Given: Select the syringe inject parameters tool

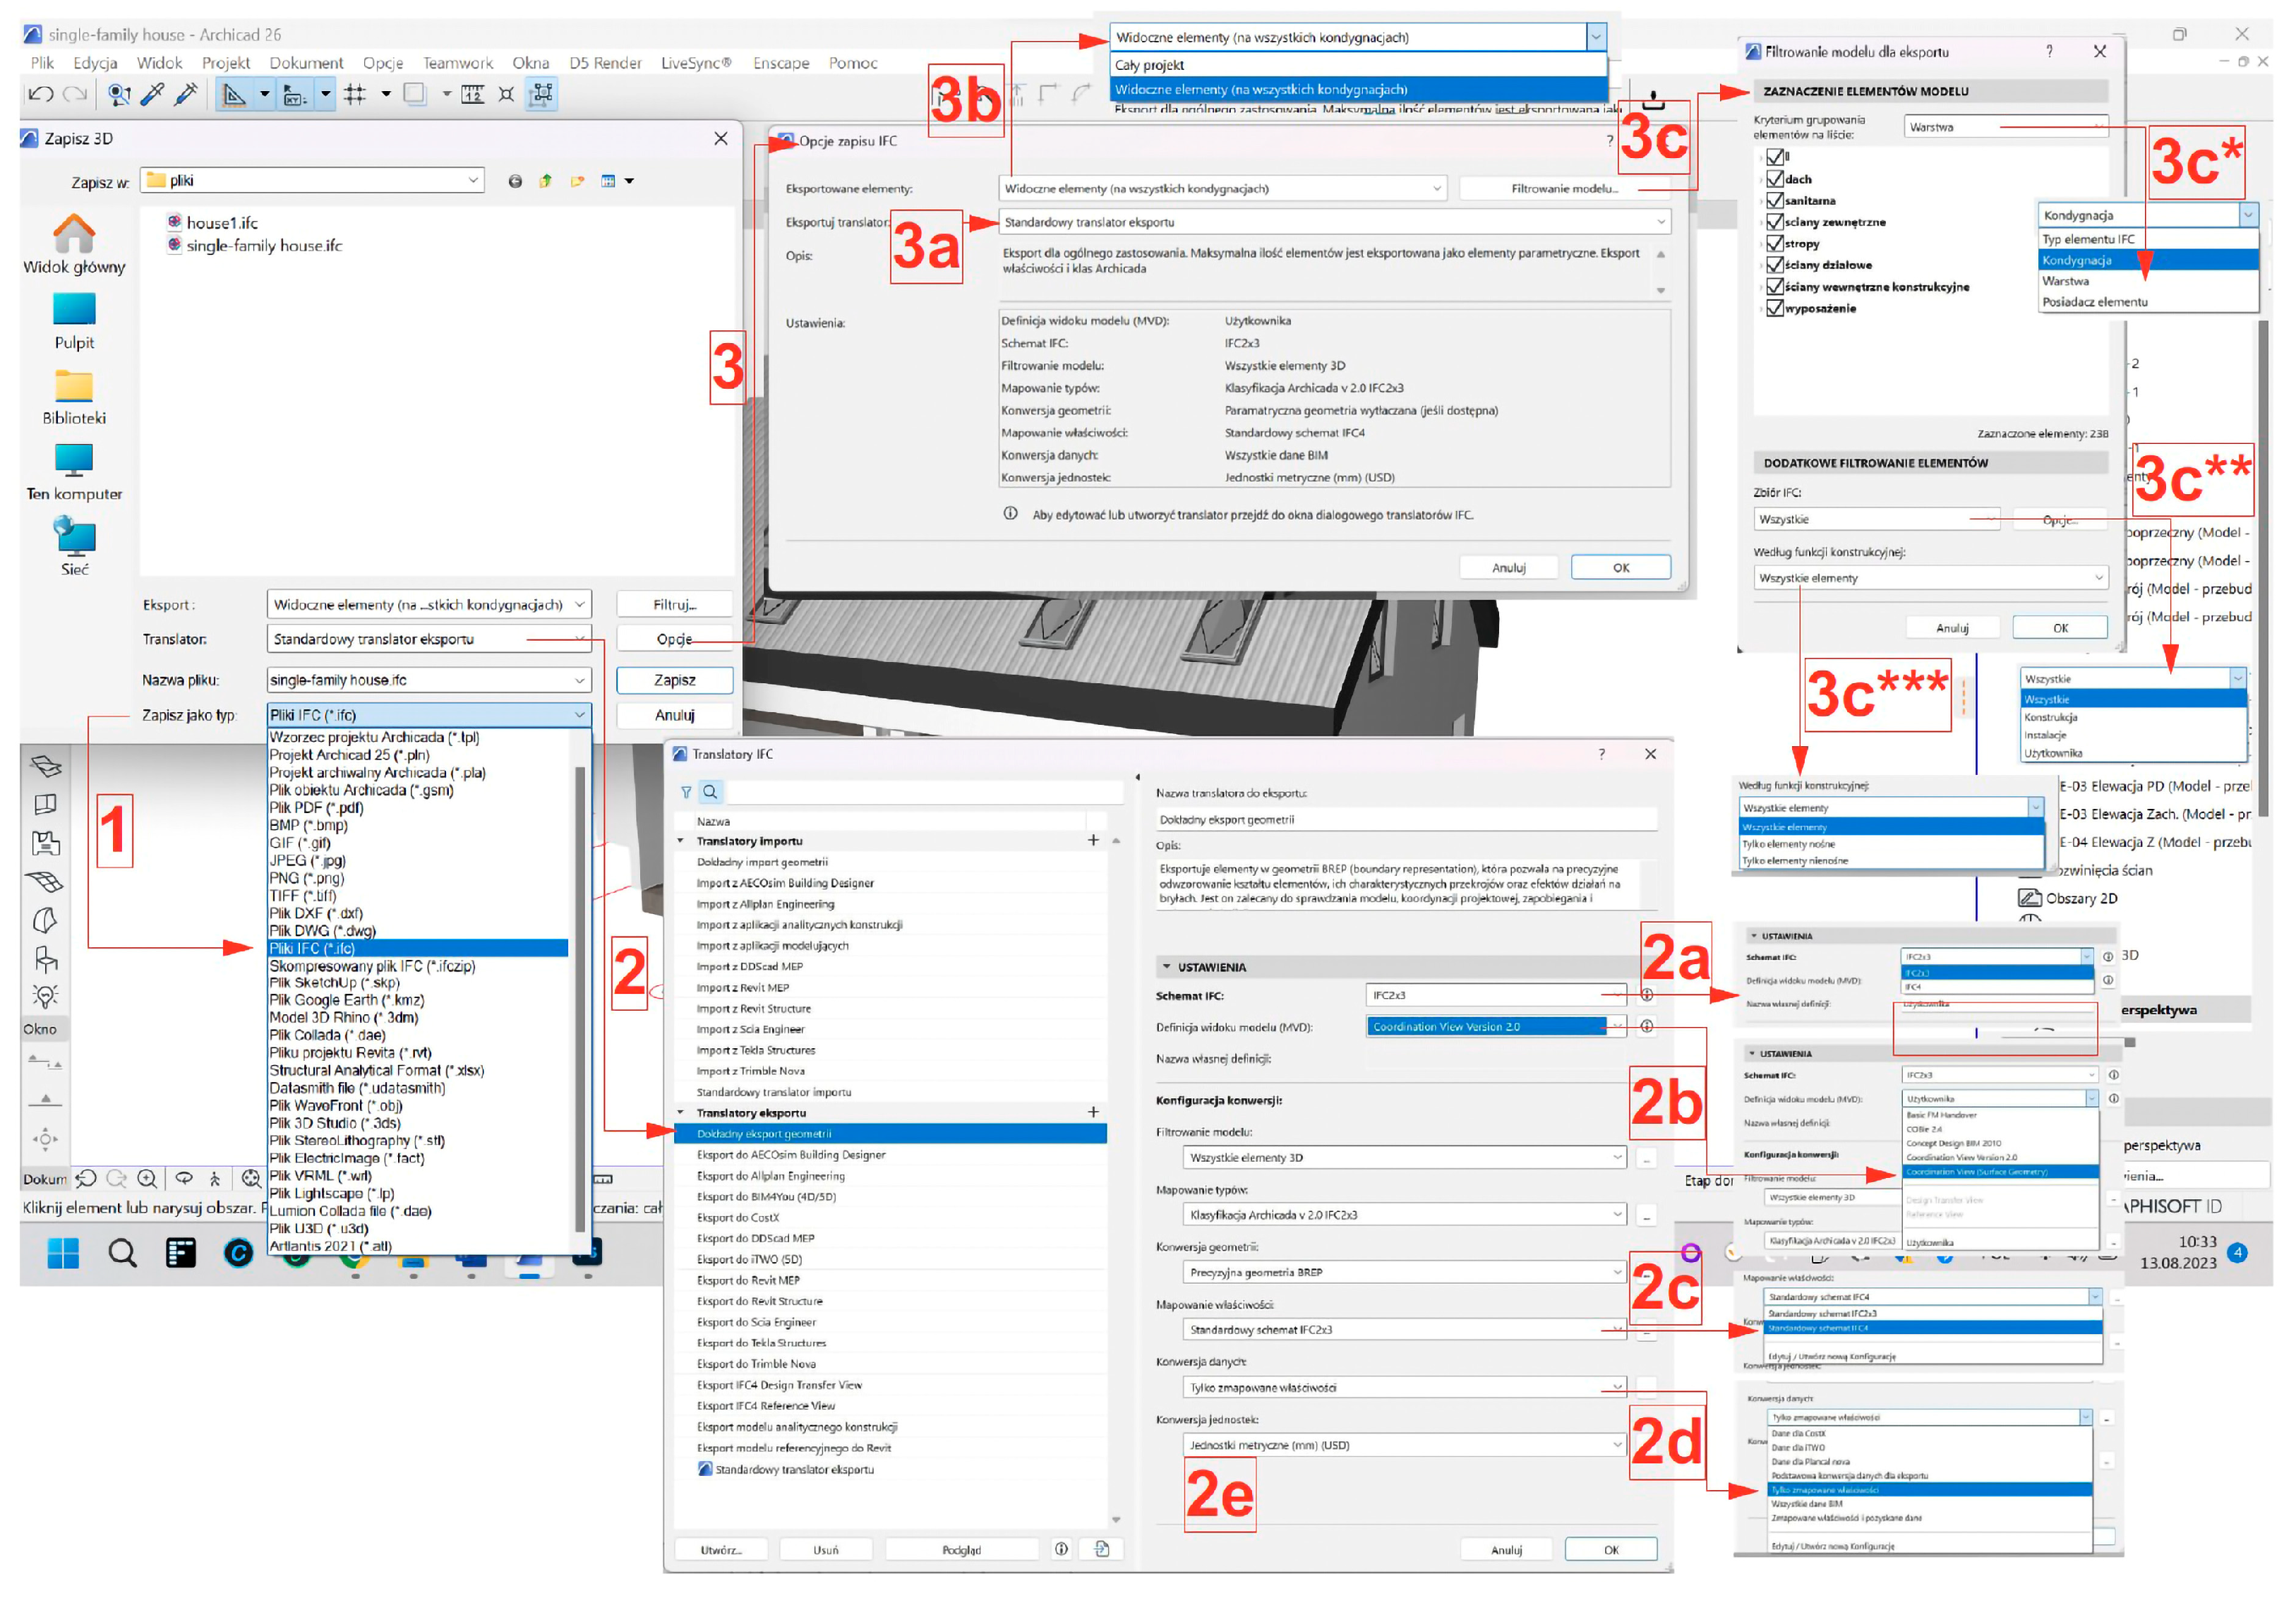Looking at the screenshot, I should pyautogui.click(x=186, y=95).
